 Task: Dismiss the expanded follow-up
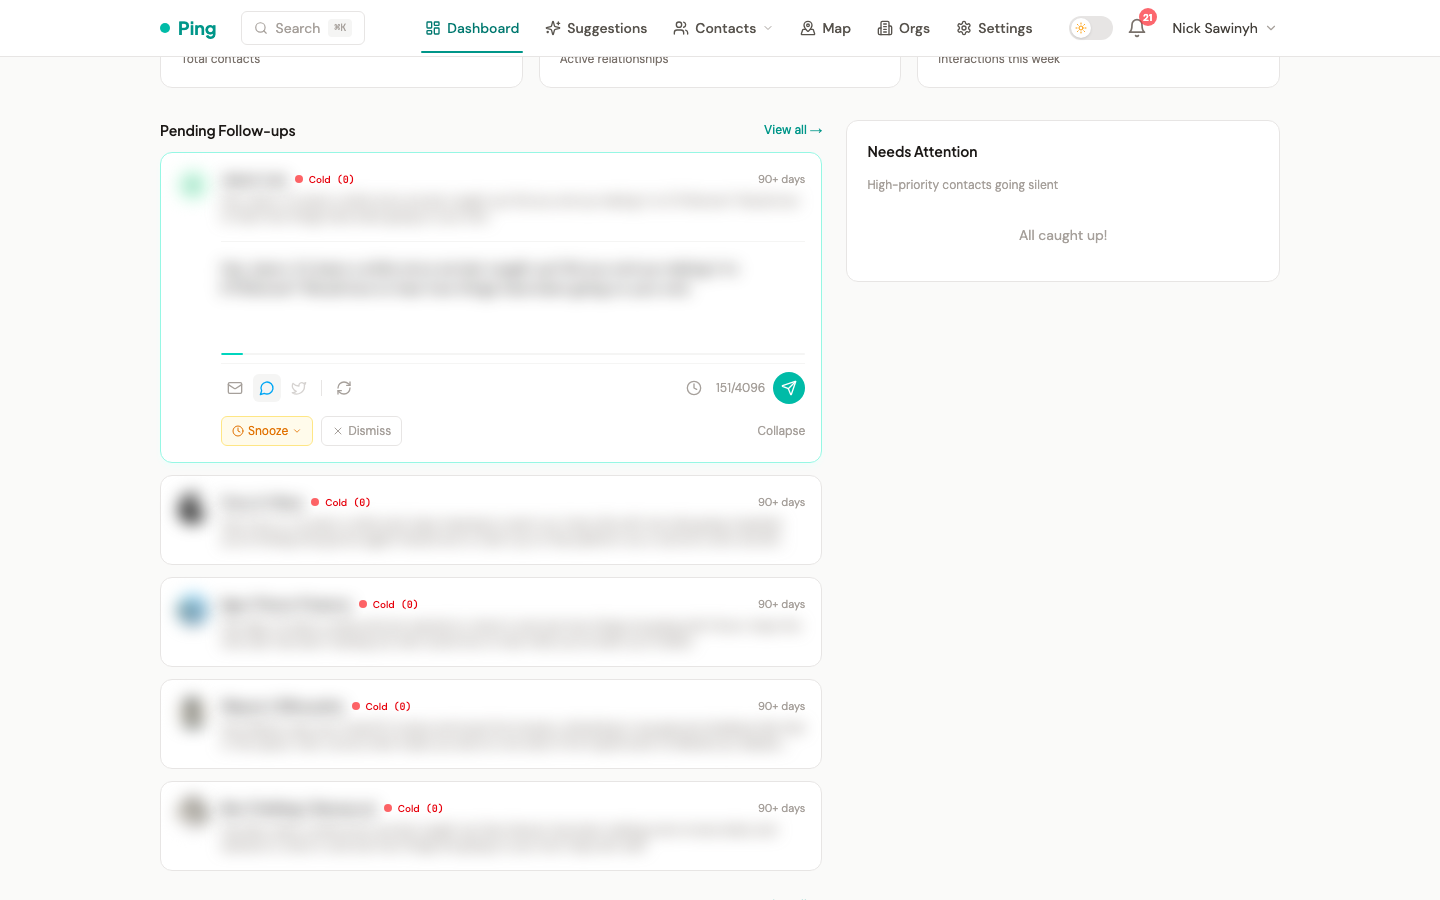362,431
